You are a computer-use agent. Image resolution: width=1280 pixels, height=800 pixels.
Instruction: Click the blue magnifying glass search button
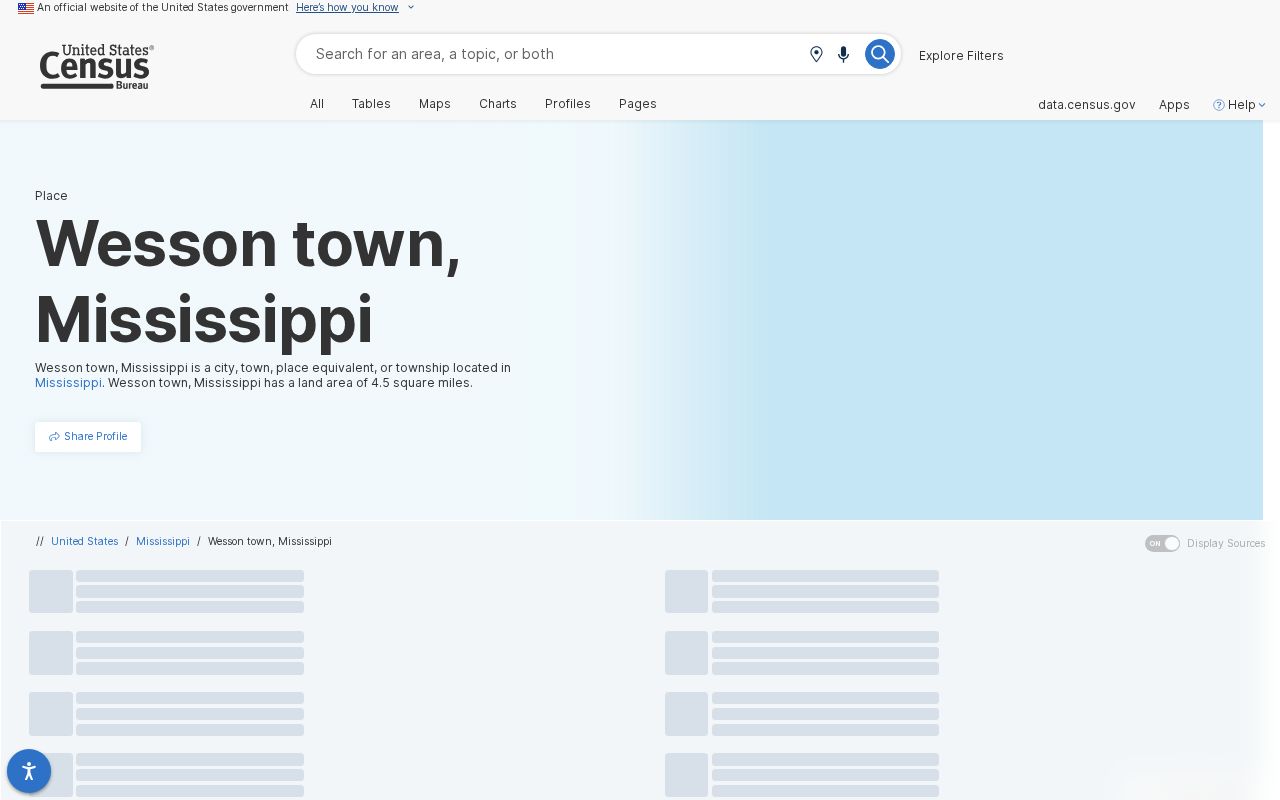(x=879, y=54)
